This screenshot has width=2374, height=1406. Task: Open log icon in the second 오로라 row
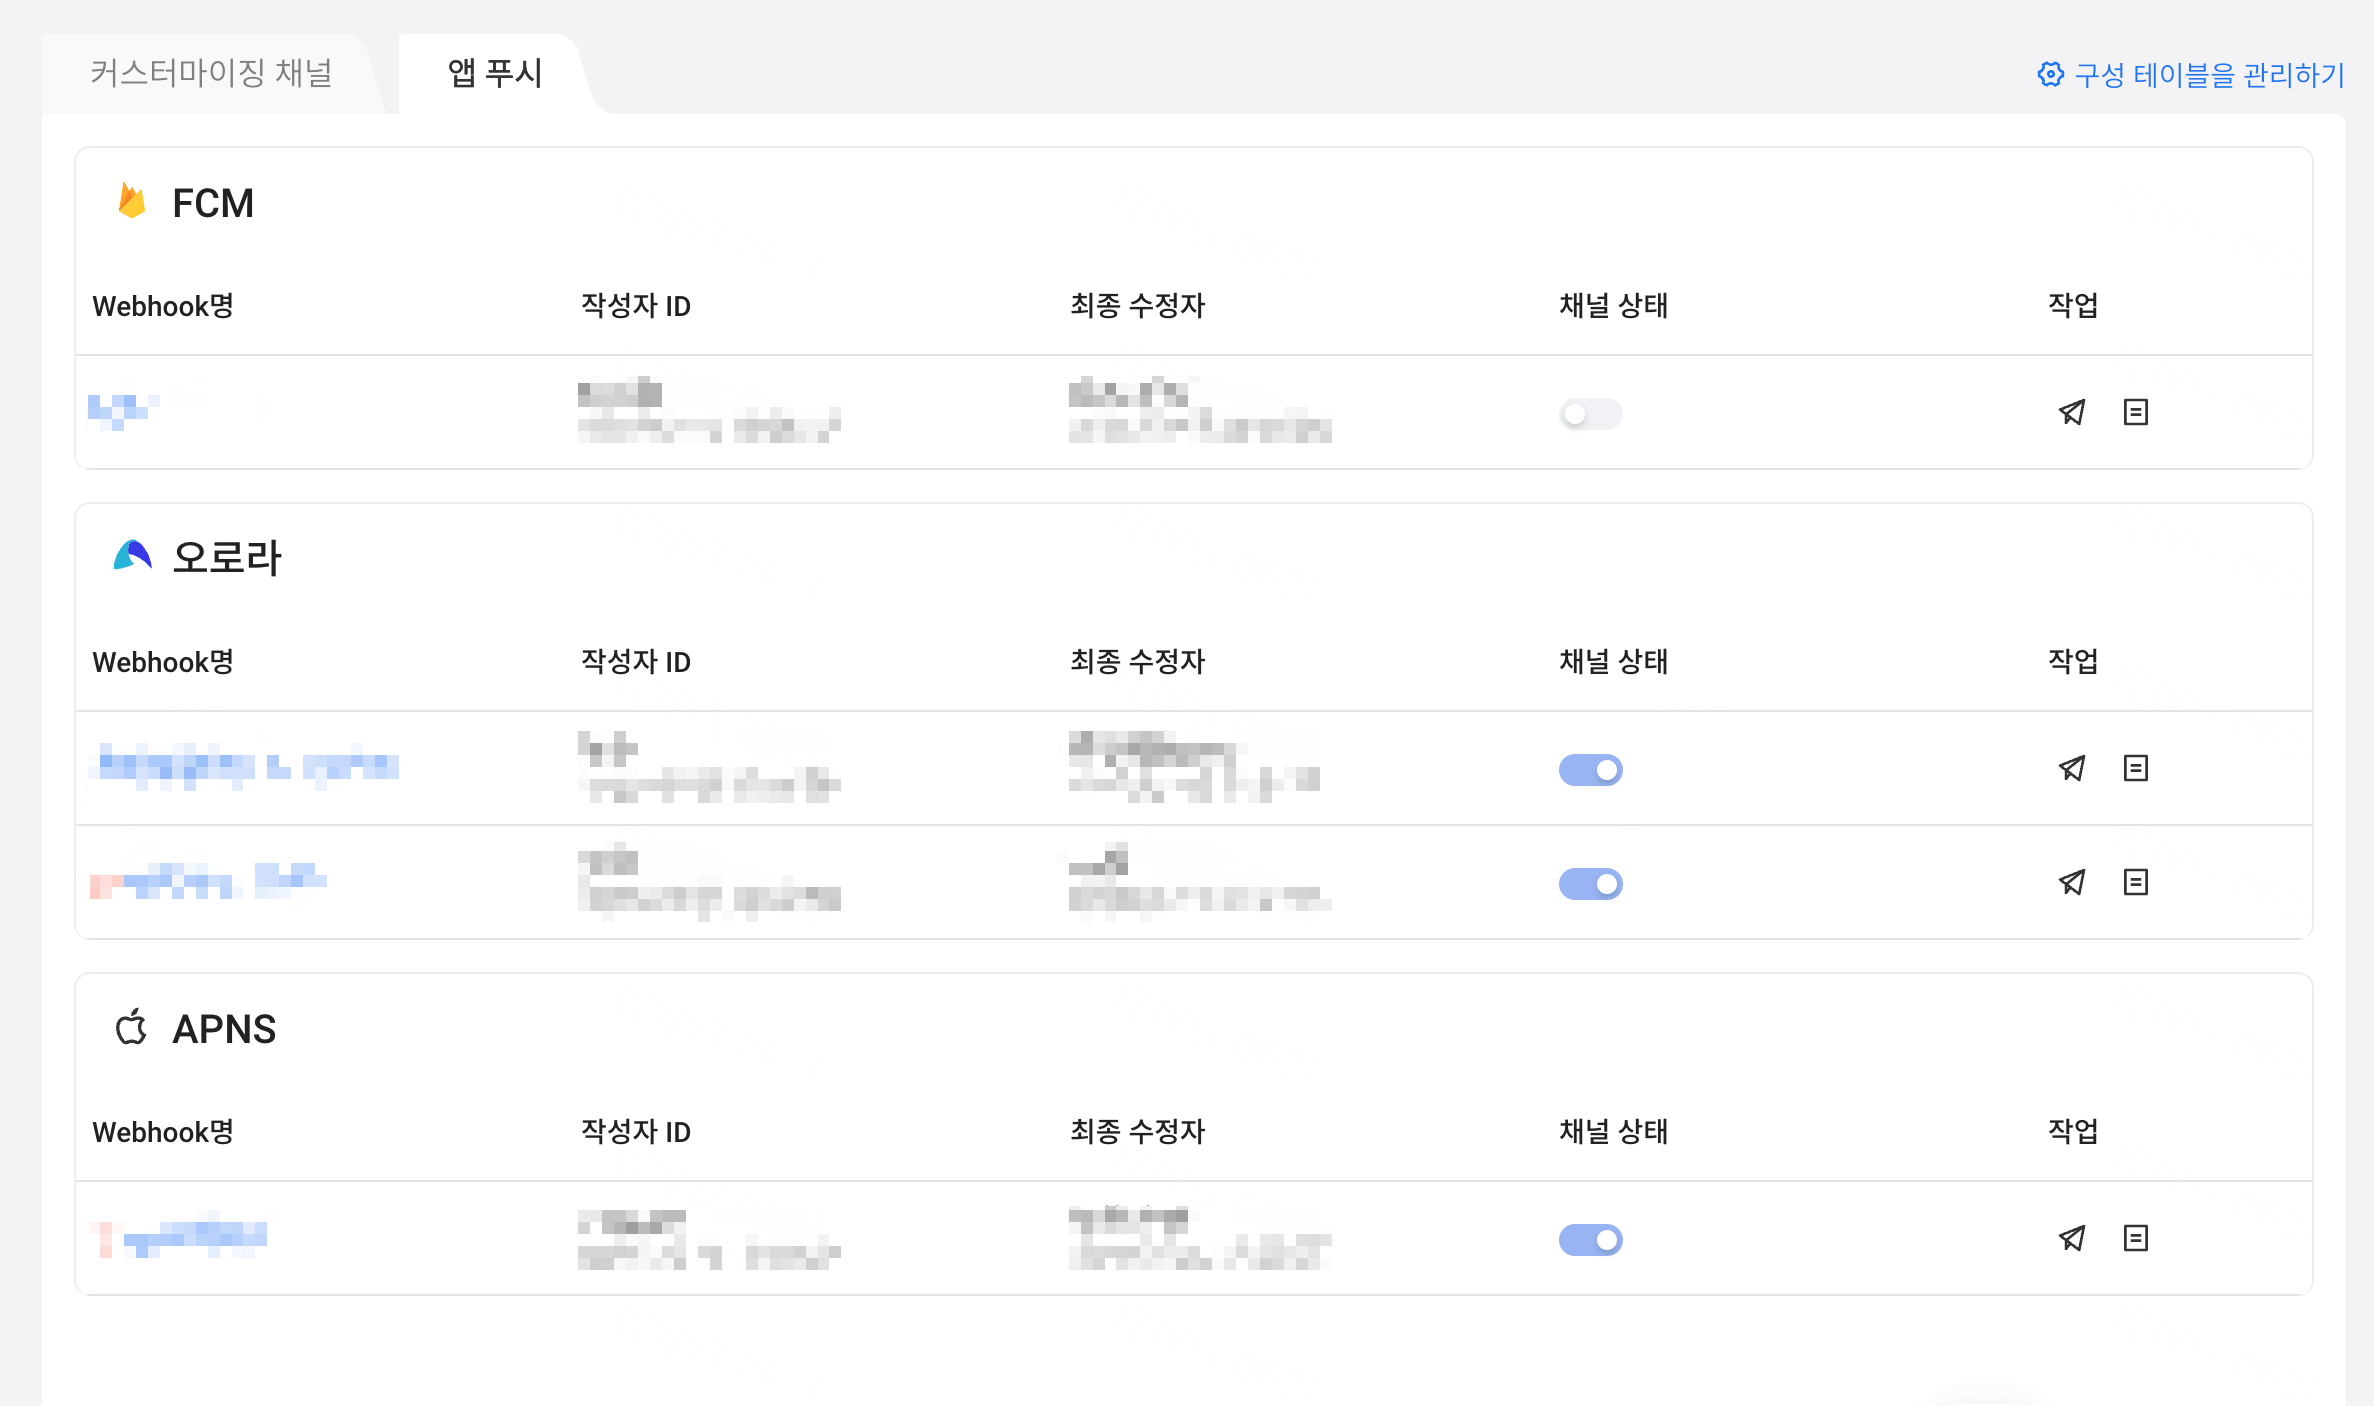coord(2135,882)
